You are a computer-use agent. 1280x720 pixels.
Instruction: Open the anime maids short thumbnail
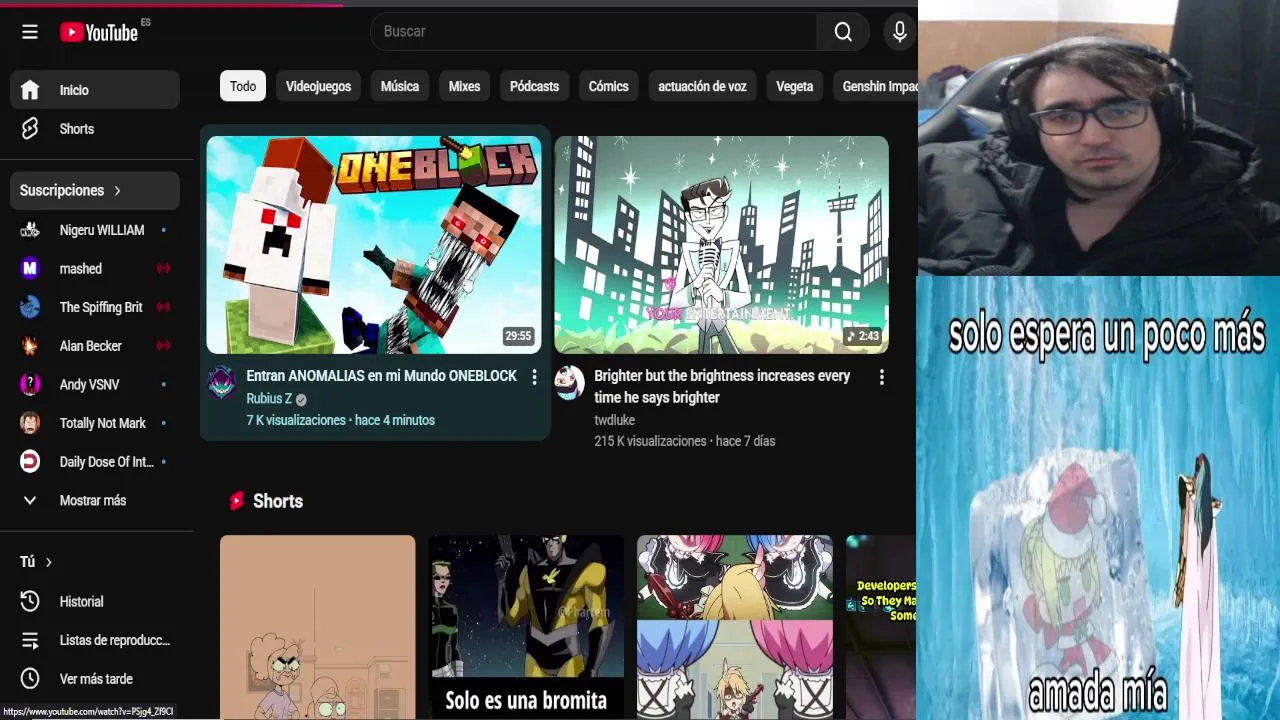pyautogui.click(x=735, y=627)
